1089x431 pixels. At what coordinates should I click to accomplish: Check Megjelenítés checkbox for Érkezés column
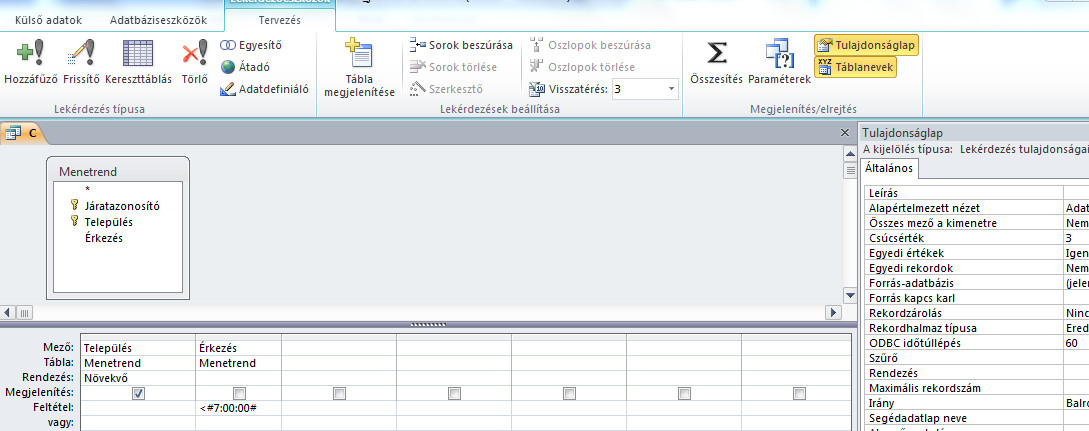[x=239, y=393]
